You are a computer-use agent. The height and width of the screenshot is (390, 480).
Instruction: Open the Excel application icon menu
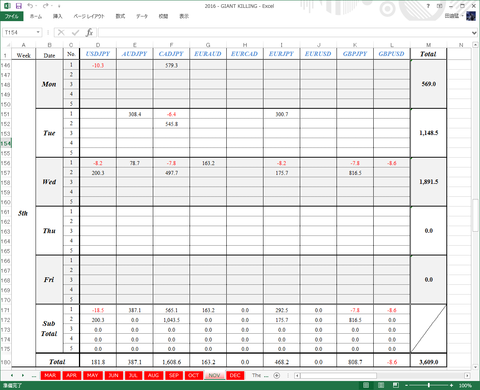coord(7,6)
